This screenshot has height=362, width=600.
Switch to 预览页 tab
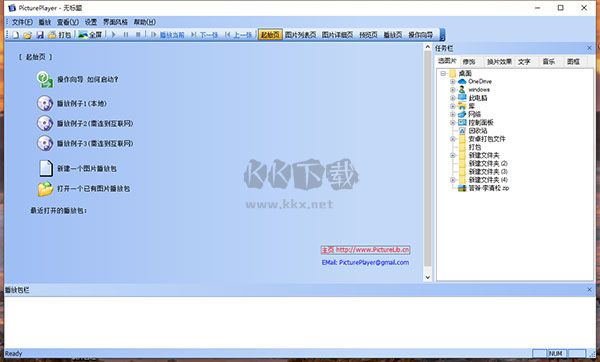point(368,34)
